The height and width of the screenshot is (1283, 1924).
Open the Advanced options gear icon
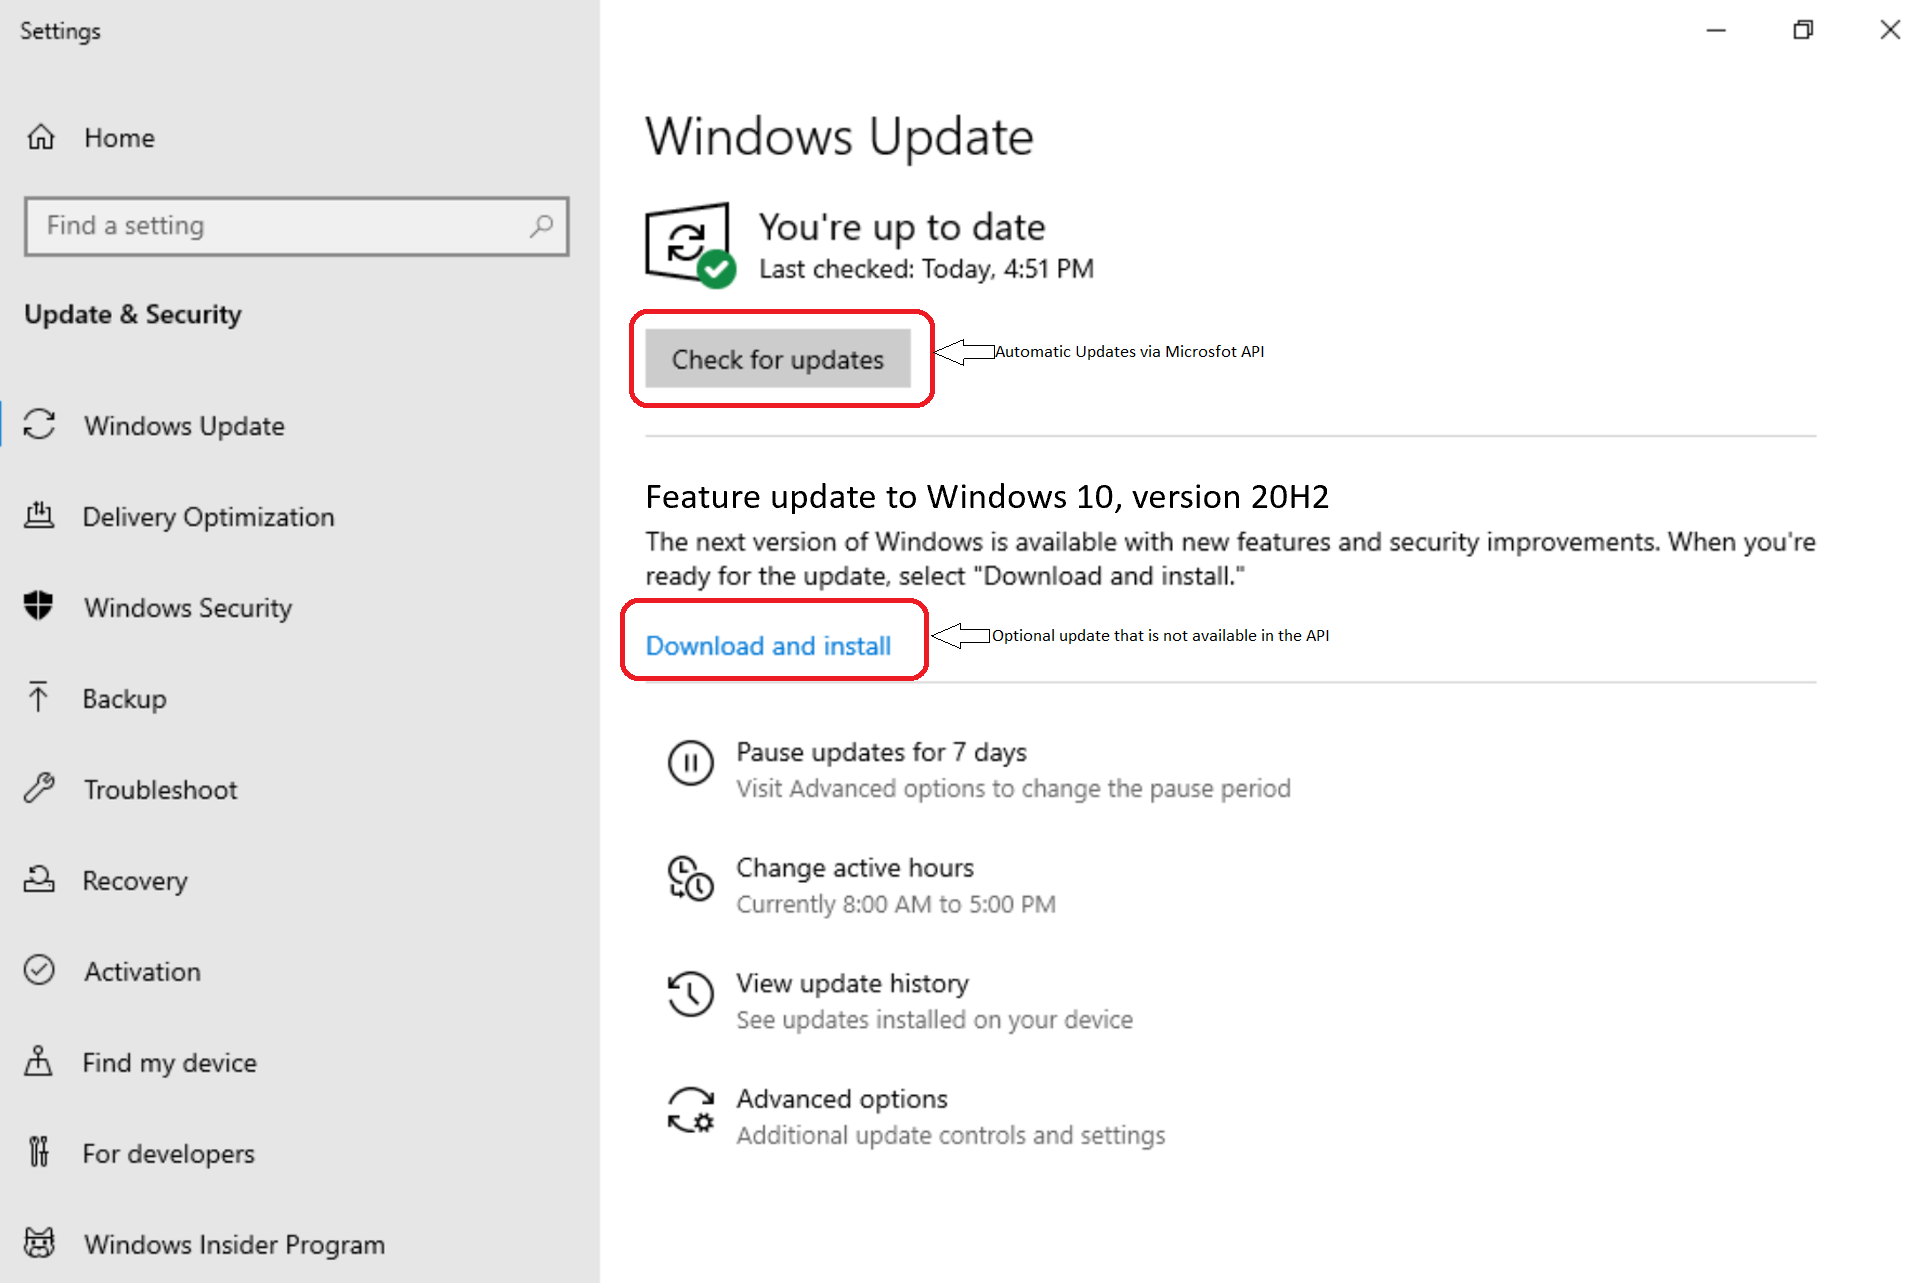click(690, 1111)
